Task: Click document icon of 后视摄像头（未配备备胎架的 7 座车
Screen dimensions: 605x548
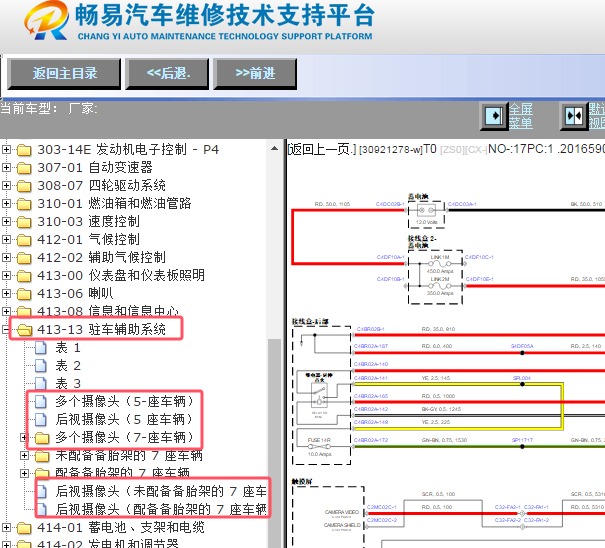Action: click(x=42, y=492)
